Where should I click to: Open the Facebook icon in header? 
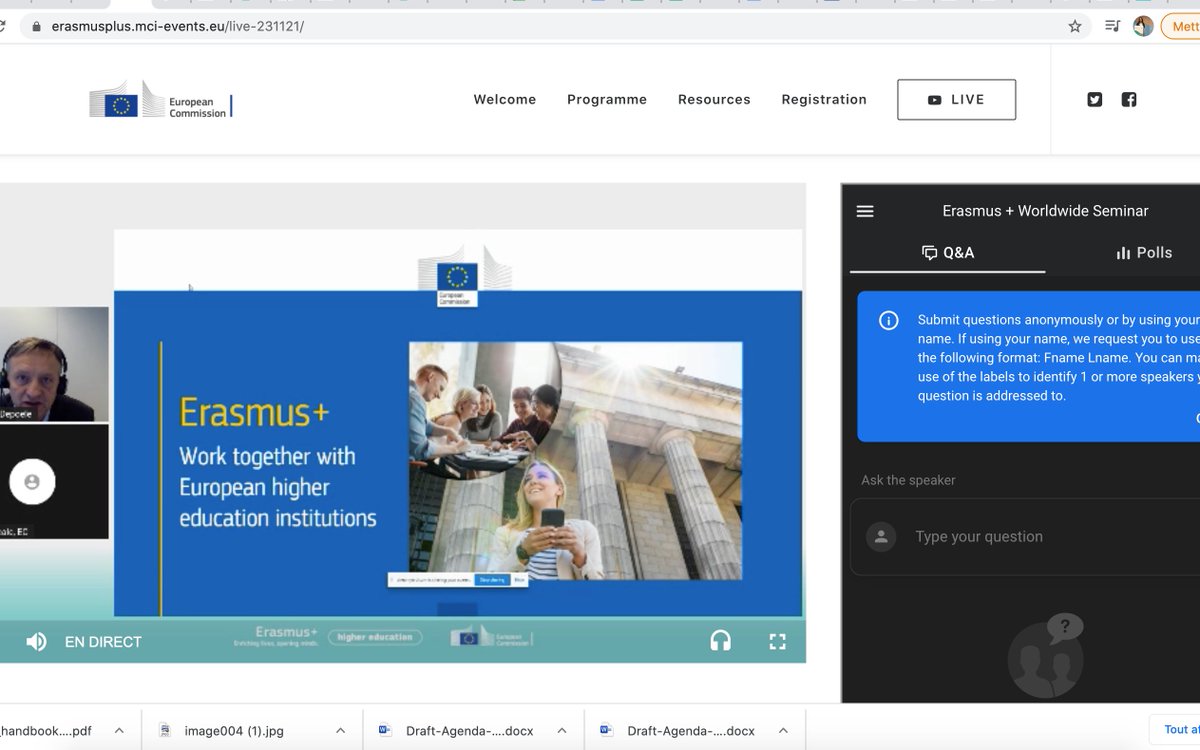(1129, 99)
